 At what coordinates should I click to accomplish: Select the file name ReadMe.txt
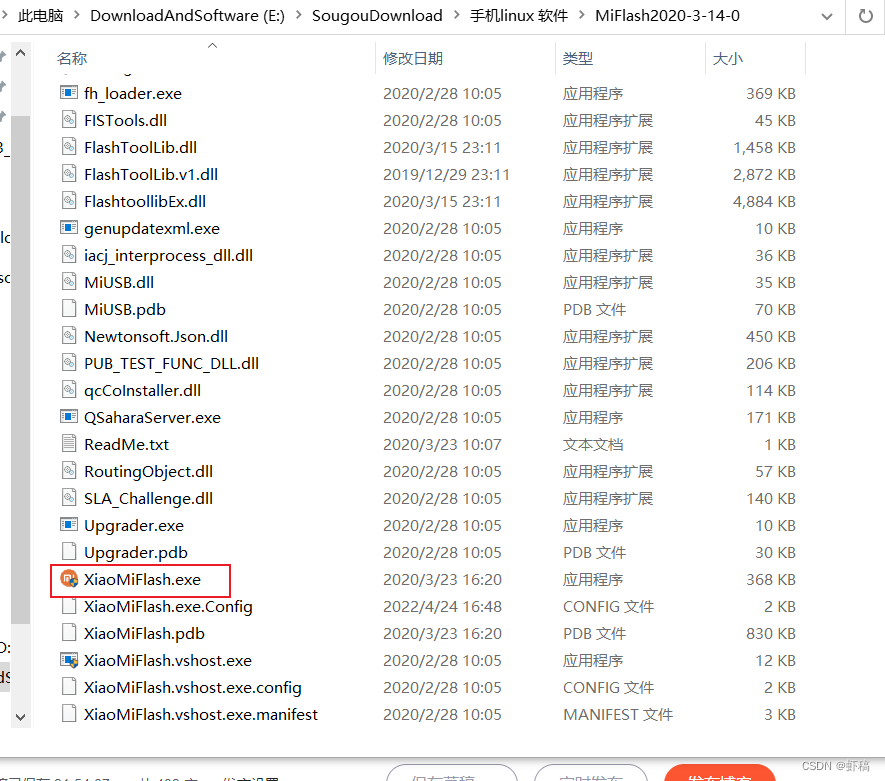tap(126, 445)
